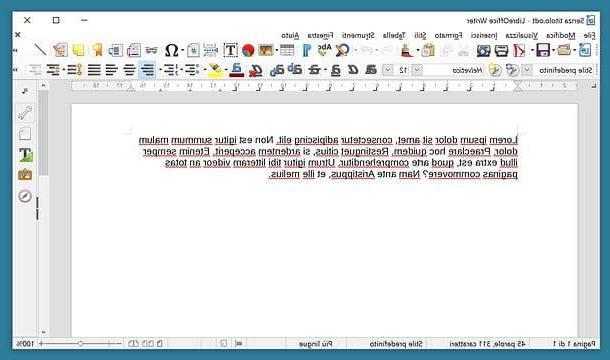
Task: Open the font size 12 dropdown
Action: (x=388, y=70)
